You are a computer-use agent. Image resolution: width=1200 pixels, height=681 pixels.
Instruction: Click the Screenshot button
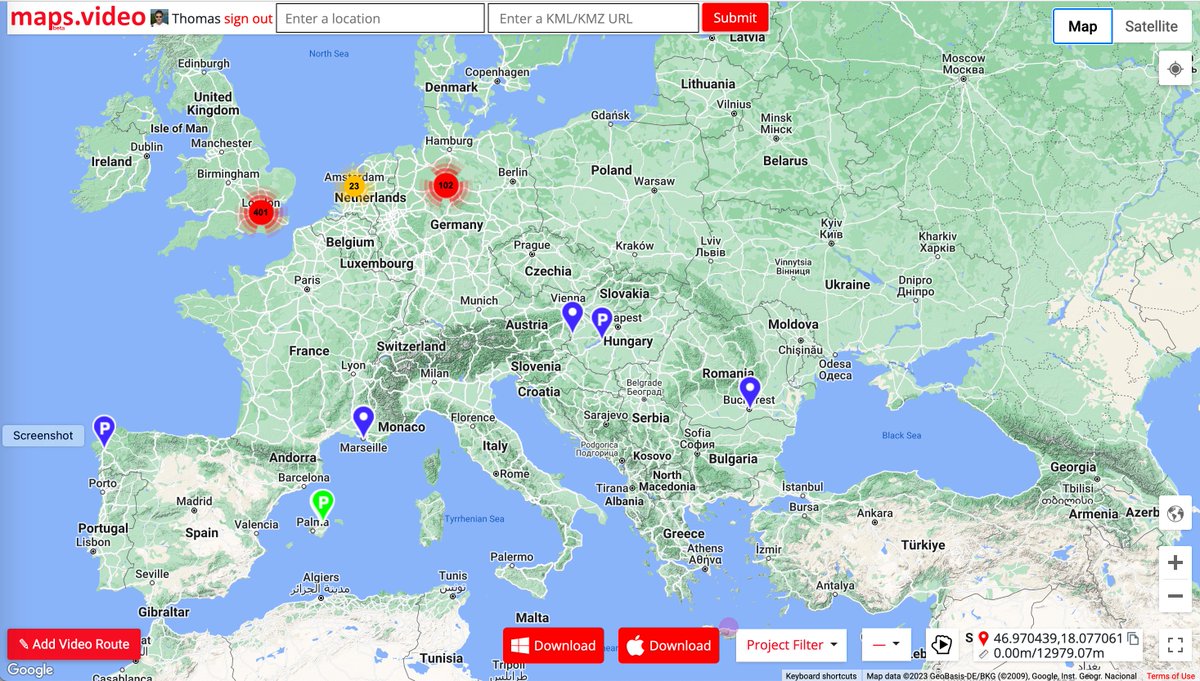point(43,436)
